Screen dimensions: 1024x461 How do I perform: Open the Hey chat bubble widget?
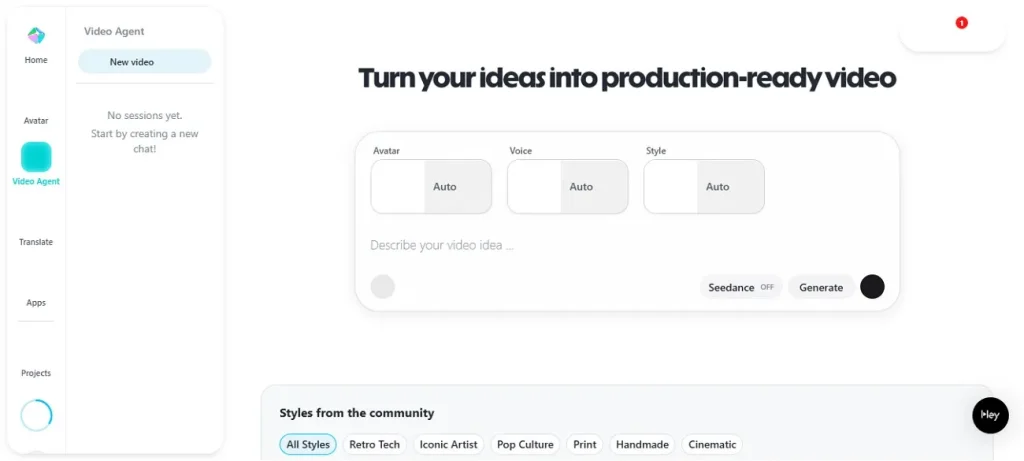pos(990,415)
